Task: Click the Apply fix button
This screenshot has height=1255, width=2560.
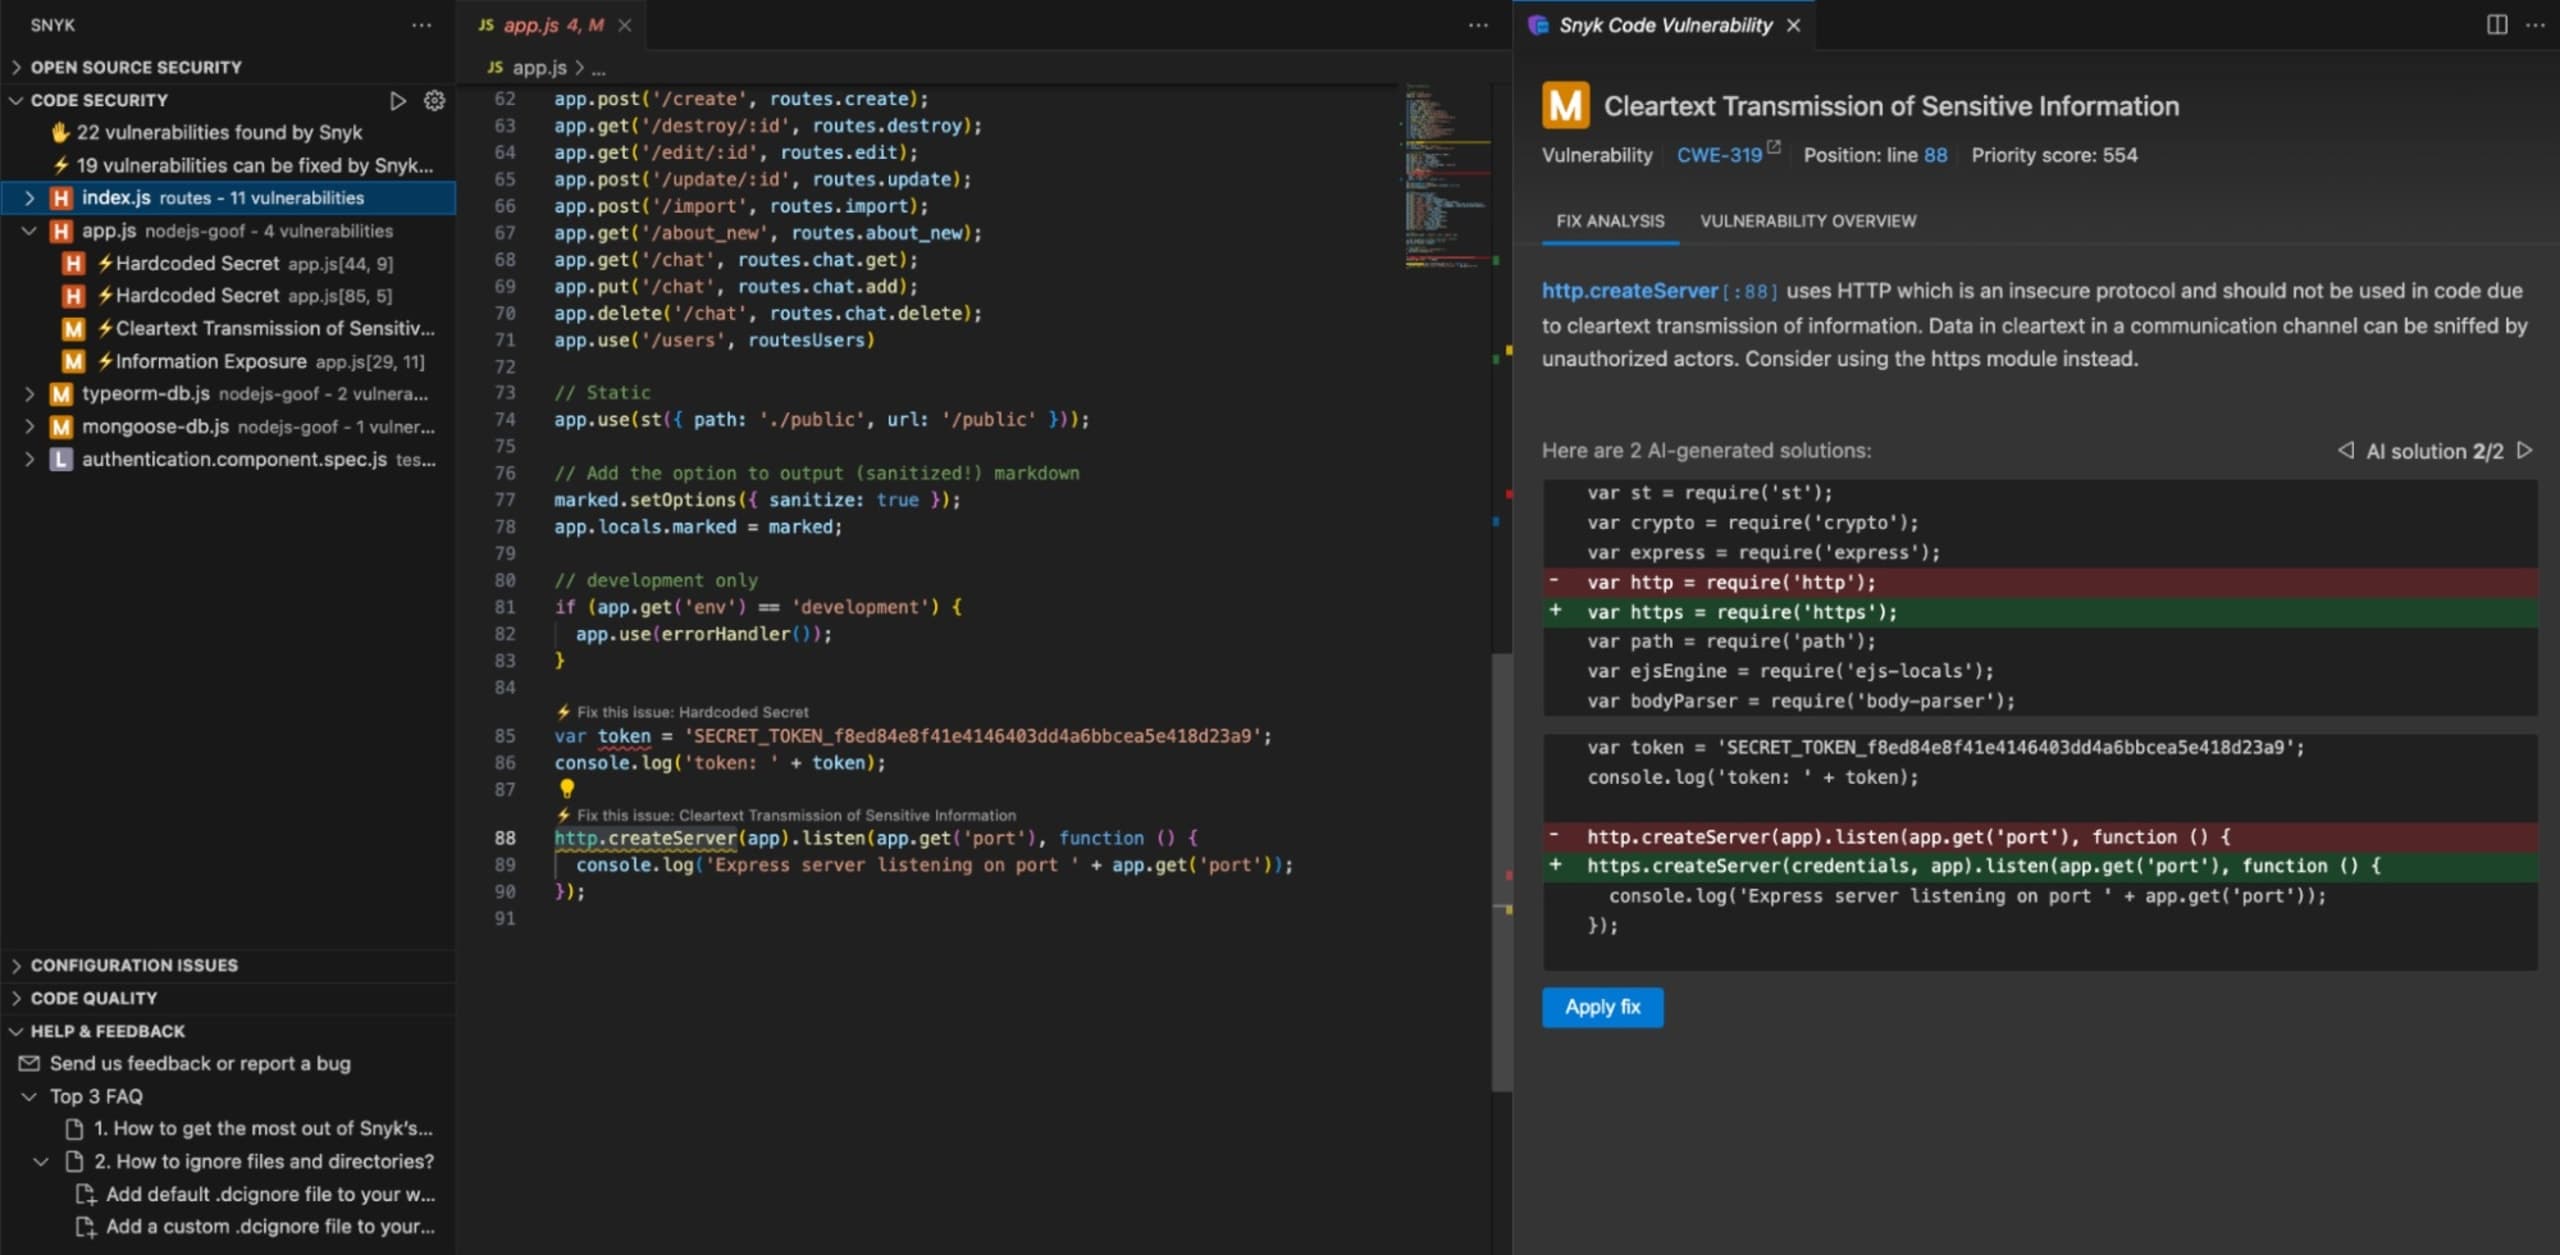Action: tap(1601, 1007)
